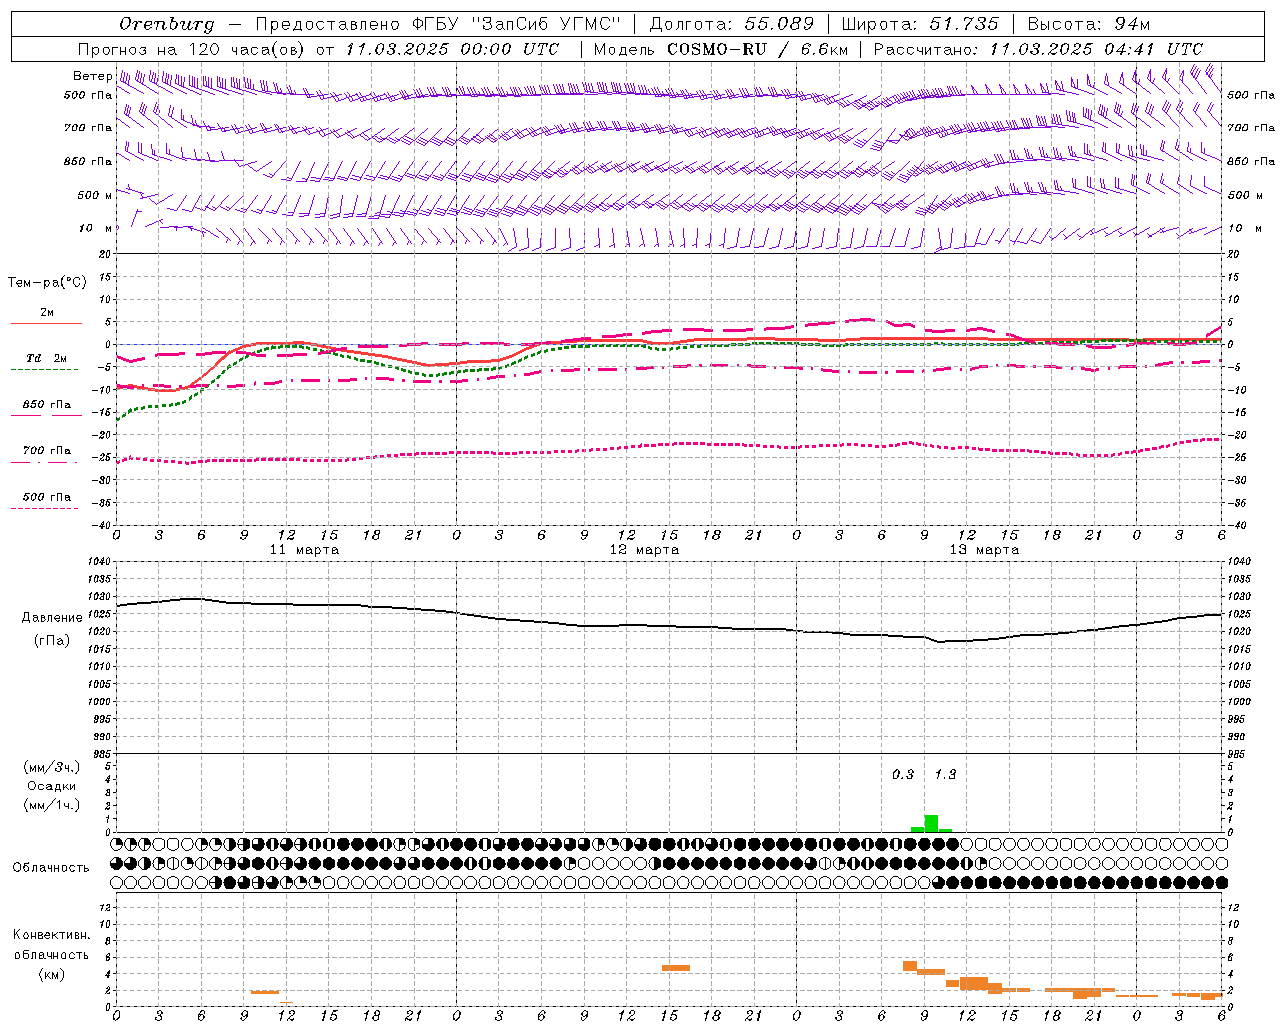Click the 0.3 precipitation amount value
Viewport: 1280px width, 1024px height.
[x=903, y=774]
